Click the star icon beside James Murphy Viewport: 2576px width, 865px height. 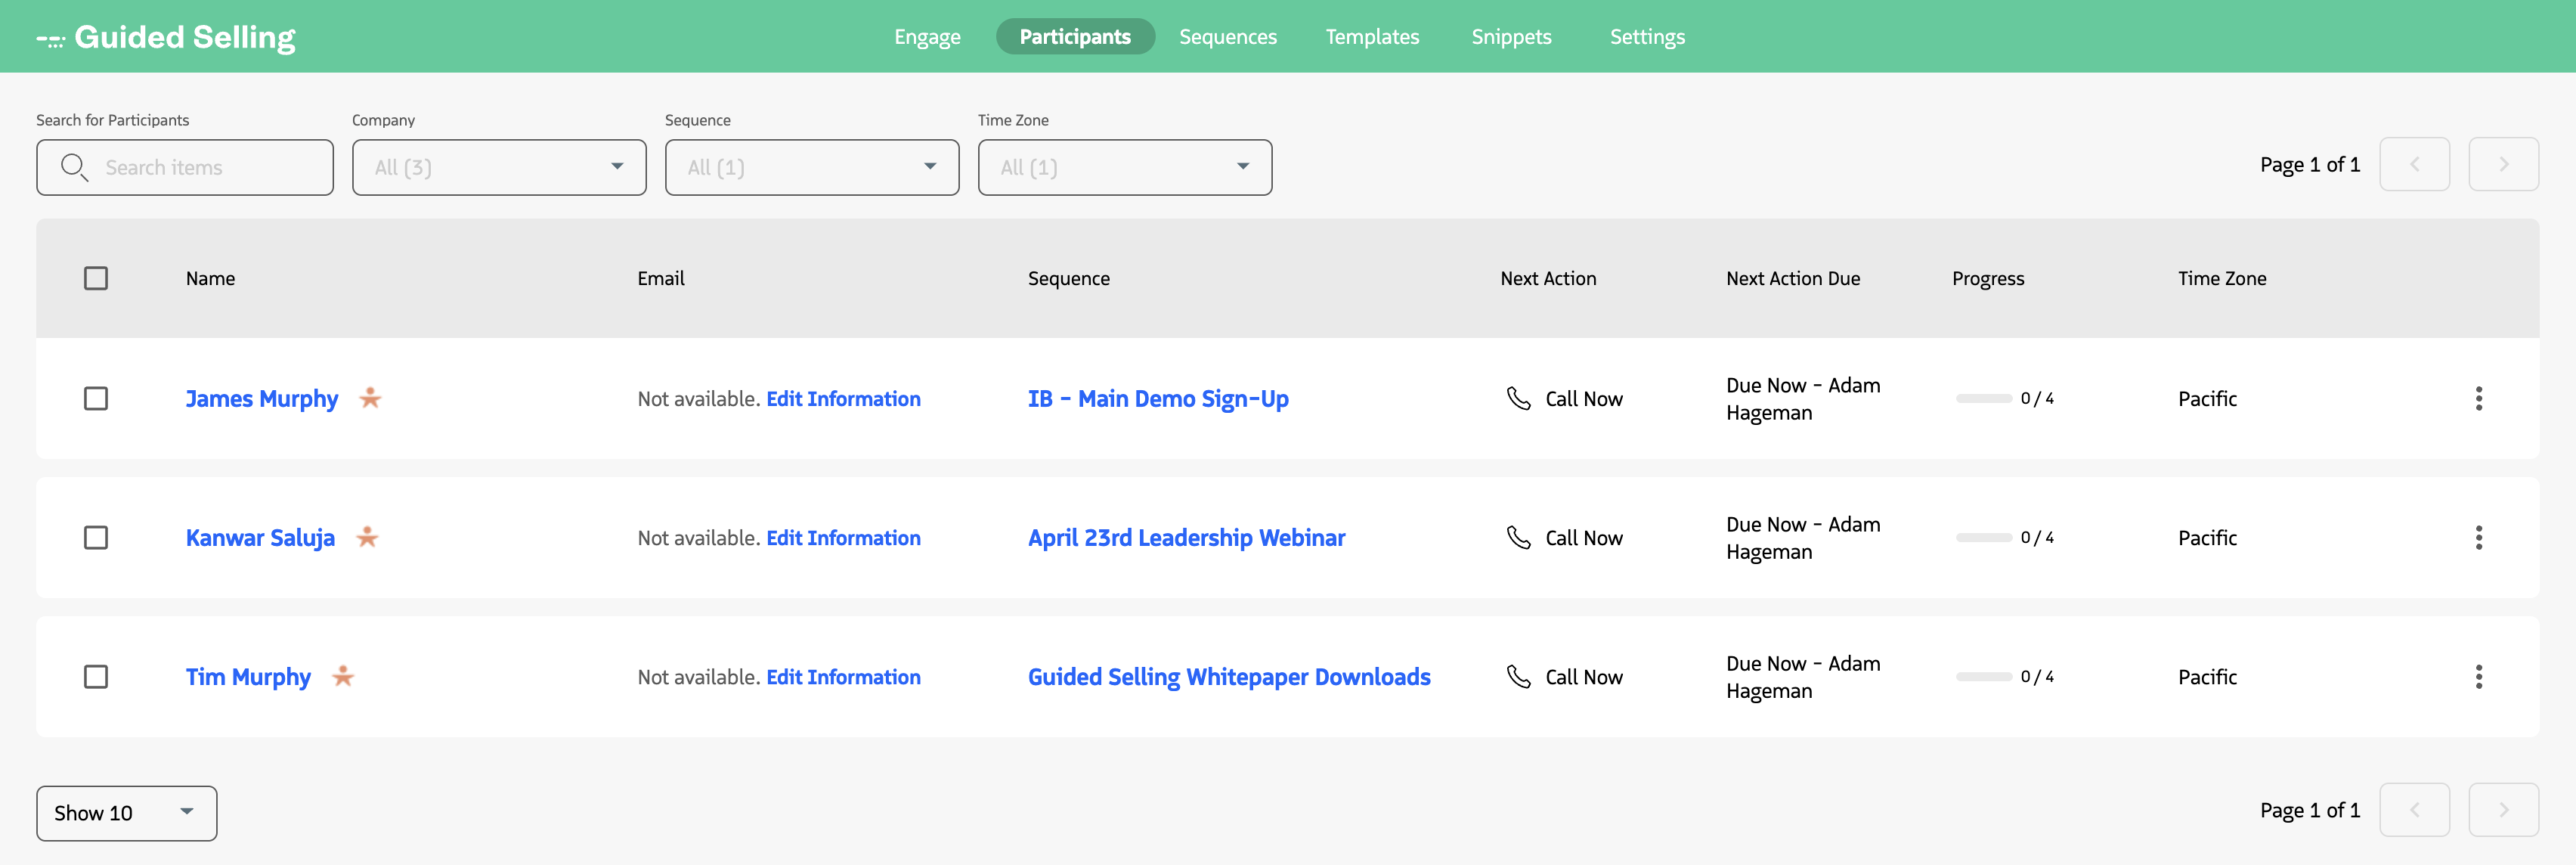click(x=370, y=398)
